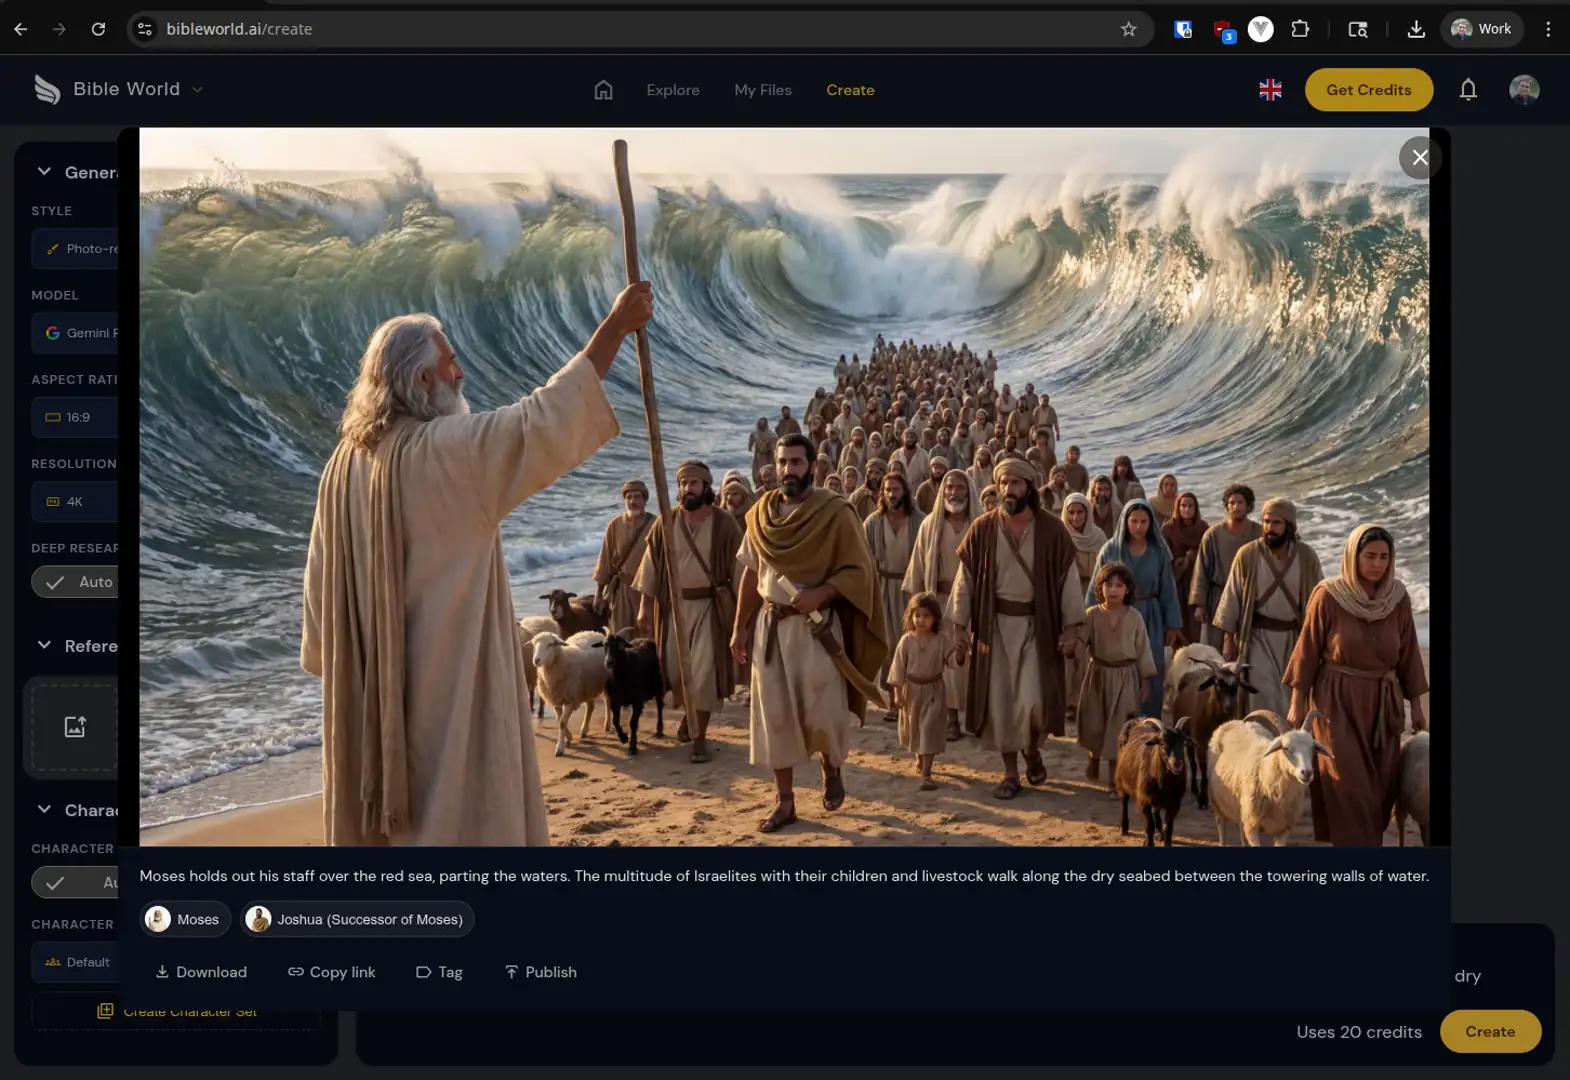Publish the generated image

point(541,972)
